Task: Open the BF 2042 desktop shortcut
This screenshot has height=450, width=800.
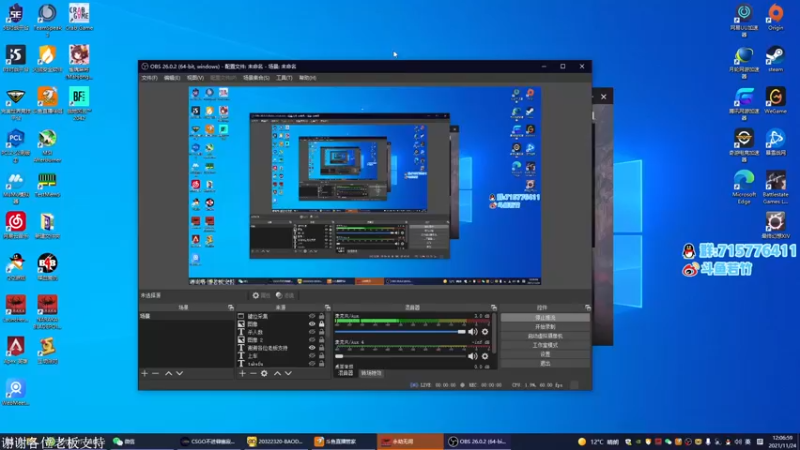Action: coord(79,103)
